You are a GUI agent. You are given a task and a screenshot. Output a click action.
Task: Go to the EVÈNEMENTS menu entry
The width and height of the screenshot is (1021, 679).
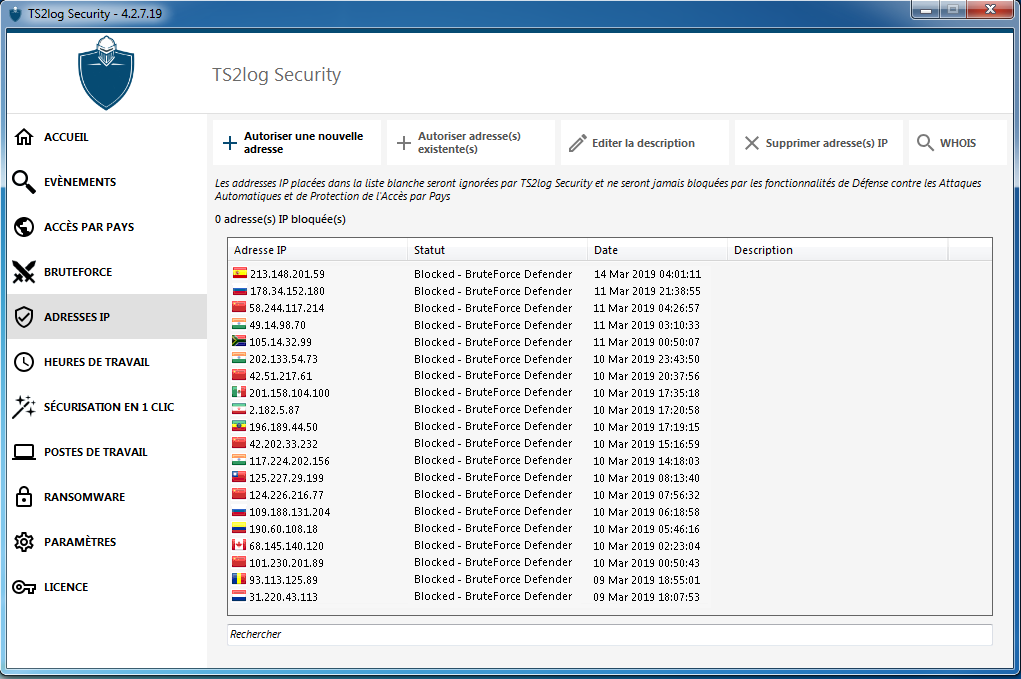[107, 182]
